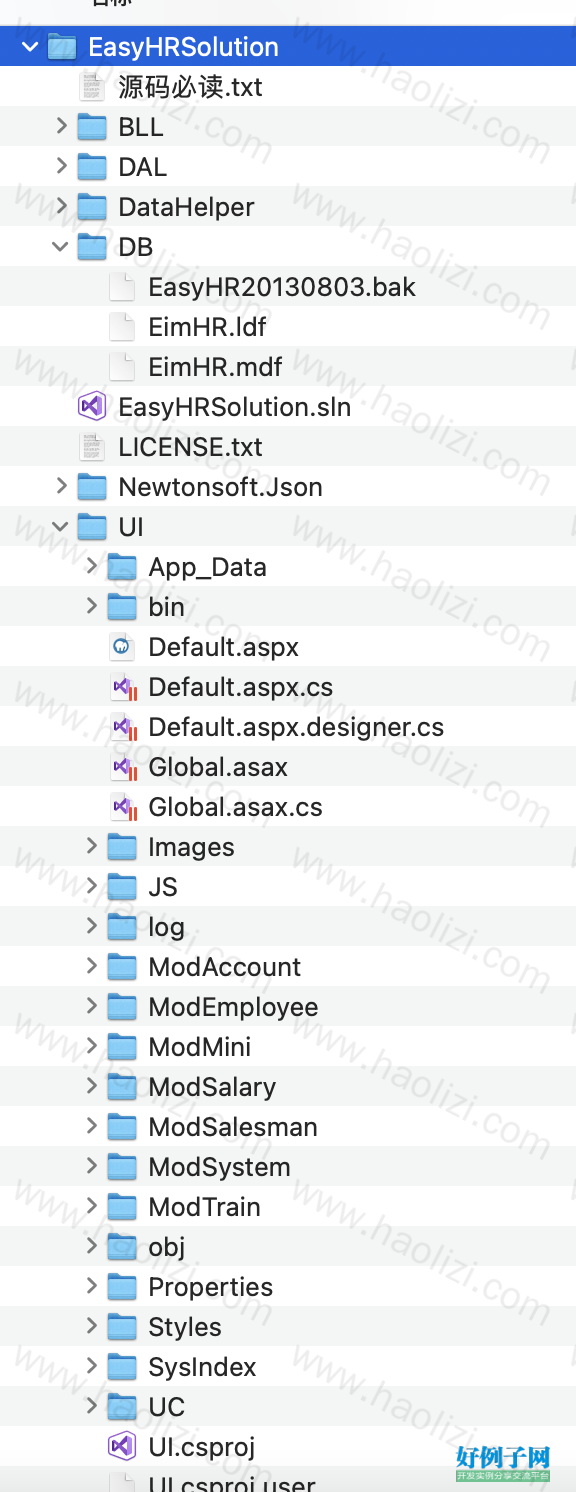Collapse the UI folder
Screen dimensions: 576x1492
61,527
